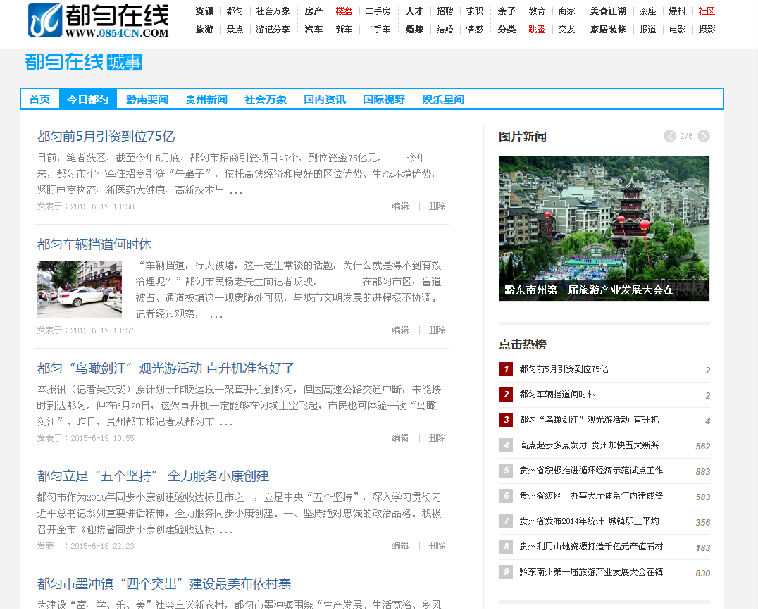Click 编辑 under the 乌瞰剑江 article
This screenshot has width=758, height=609.
click(x=400, y=438)
